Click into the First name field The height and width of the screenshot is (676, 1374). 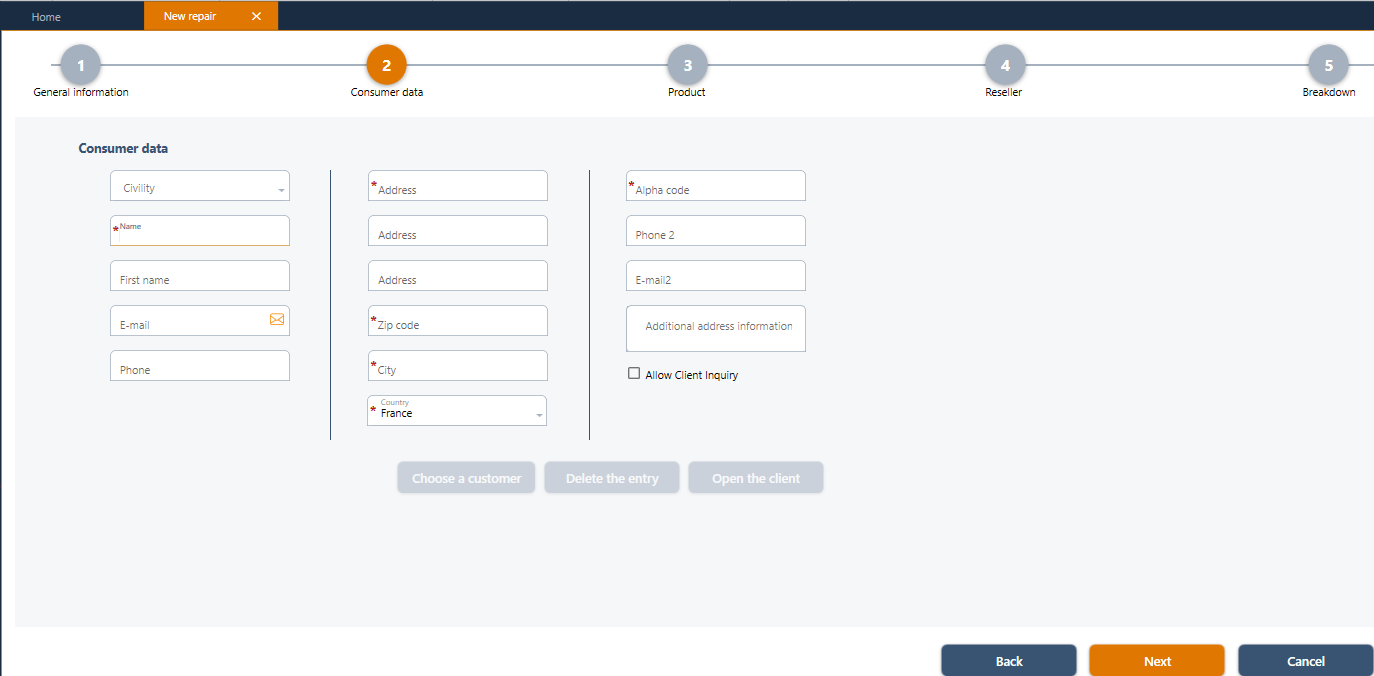tap(200, 276)
